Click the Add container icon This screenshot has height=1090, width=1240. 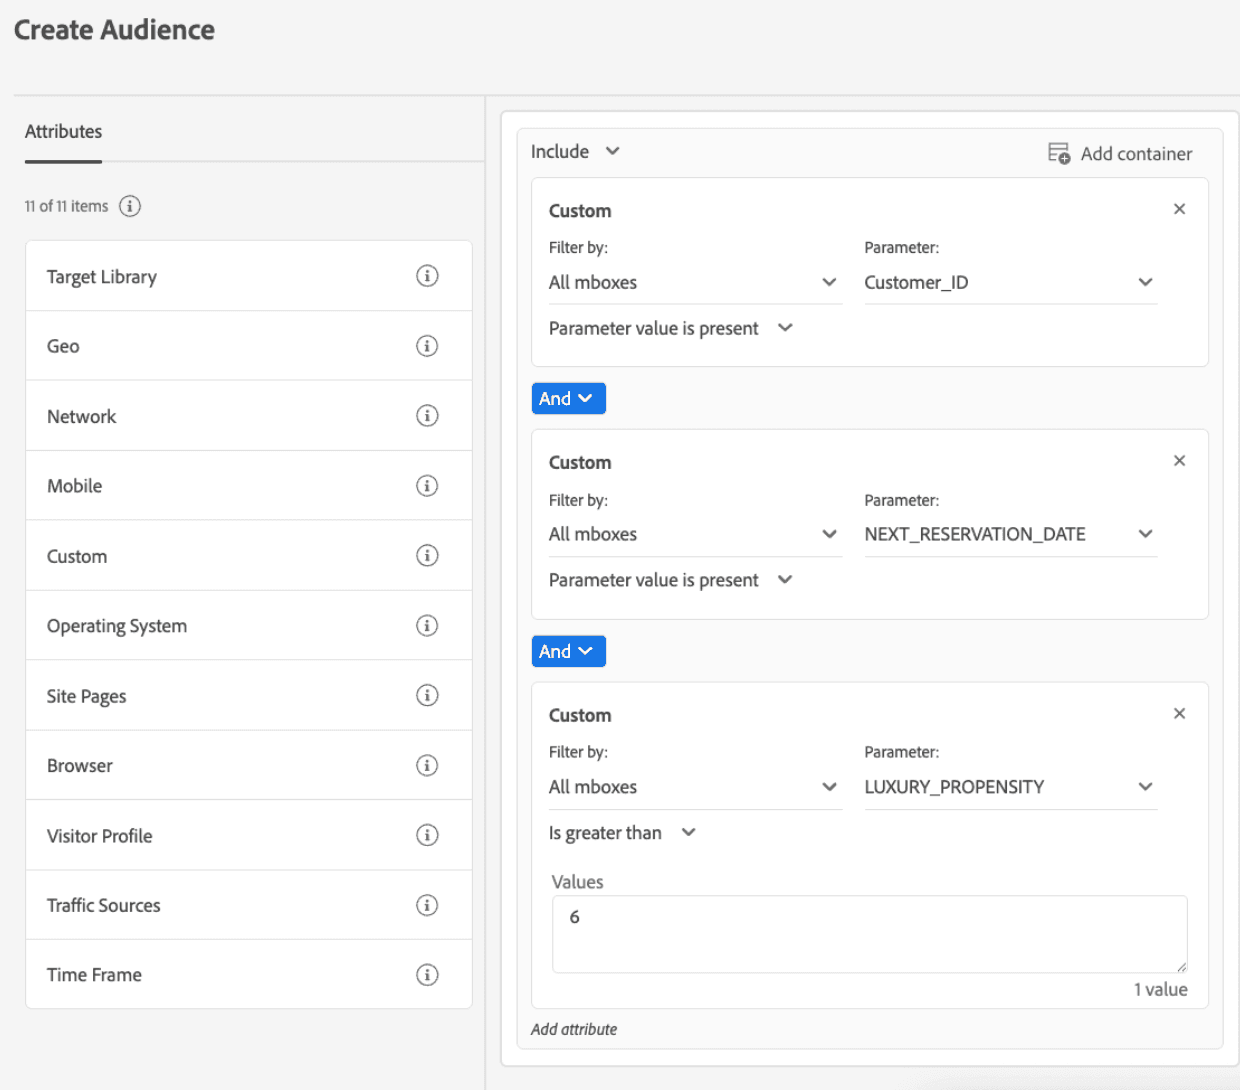1059,153
